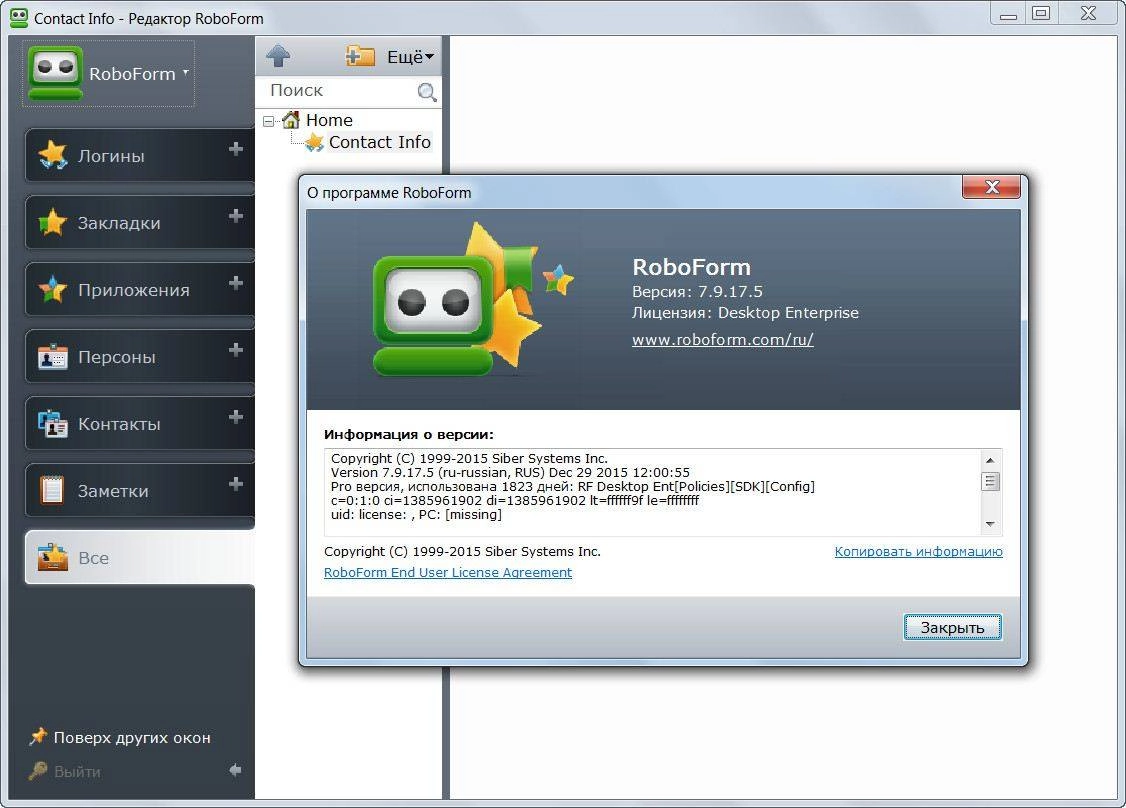Click the uid: license line in info box

(x=416, y=514)
